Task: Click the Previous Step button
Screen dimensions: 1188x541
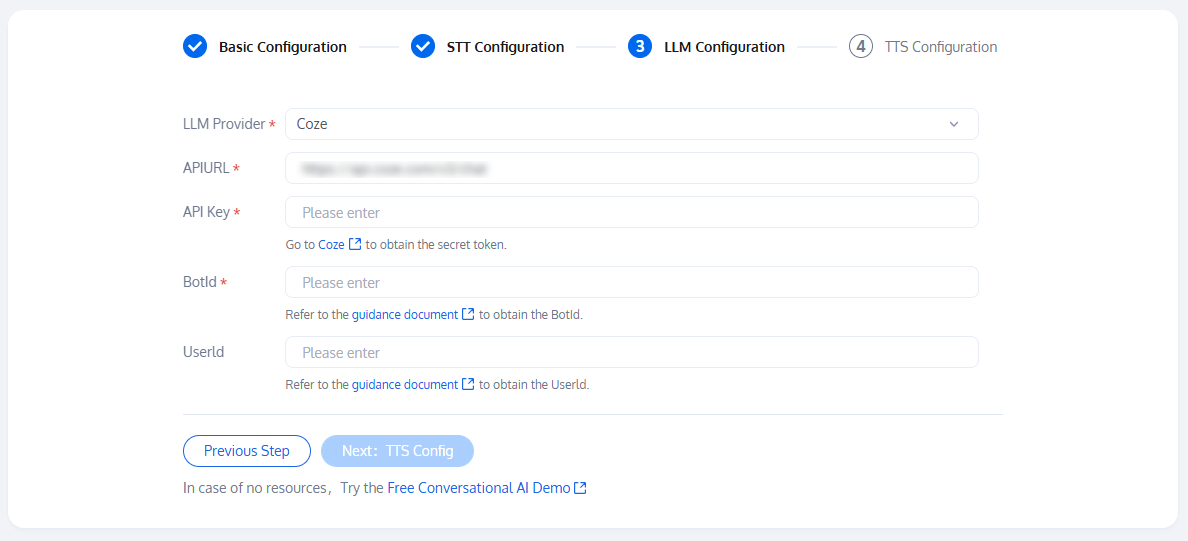Action: tap(247, 451)
